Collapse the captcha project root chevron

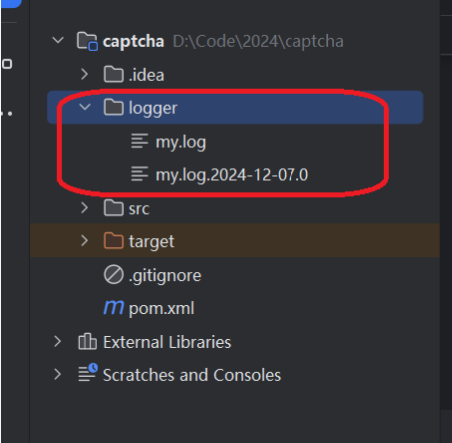point(58,41)
